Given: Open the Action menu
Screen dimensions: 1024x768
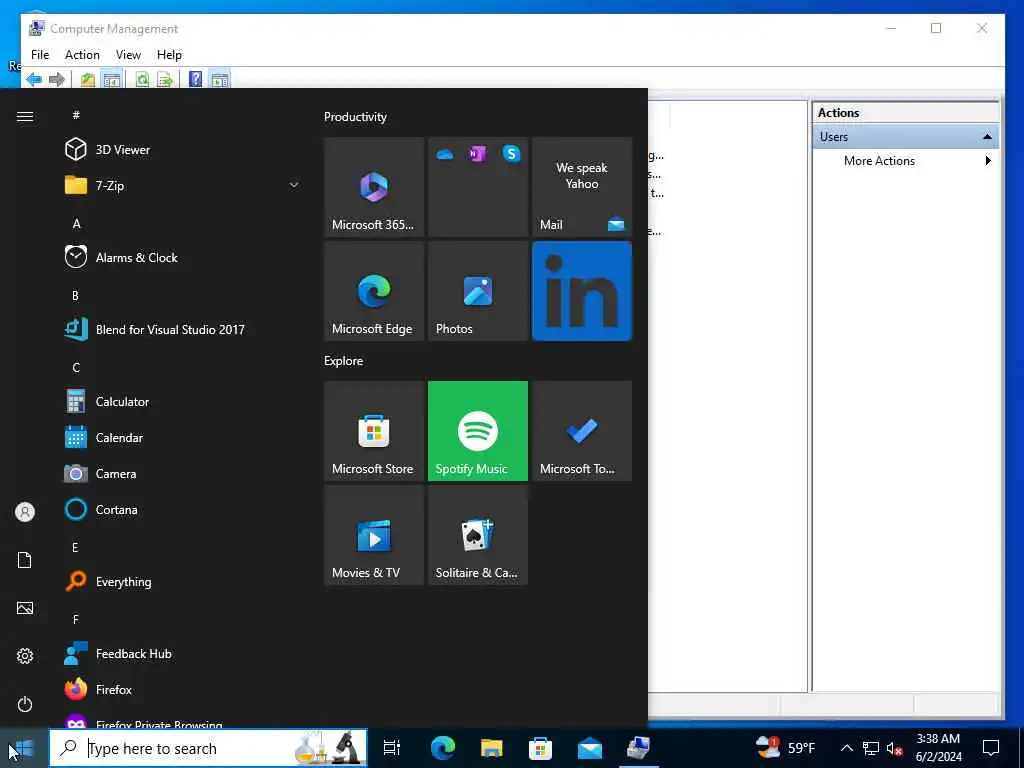Looking at the screenshot, I should 82,55.
